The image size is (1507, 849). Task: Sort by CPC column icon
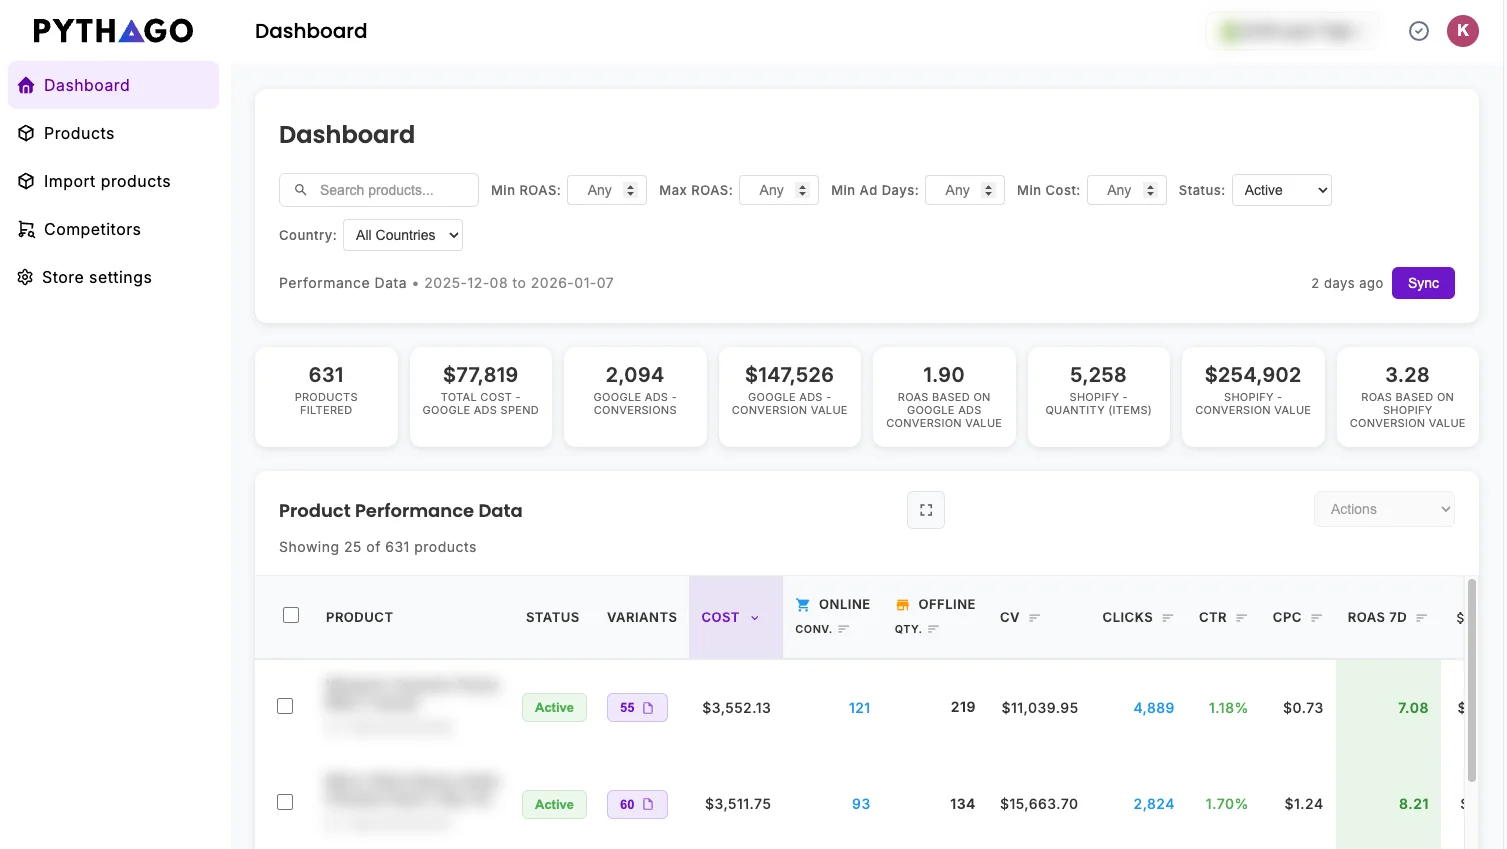coord(1316,618)
